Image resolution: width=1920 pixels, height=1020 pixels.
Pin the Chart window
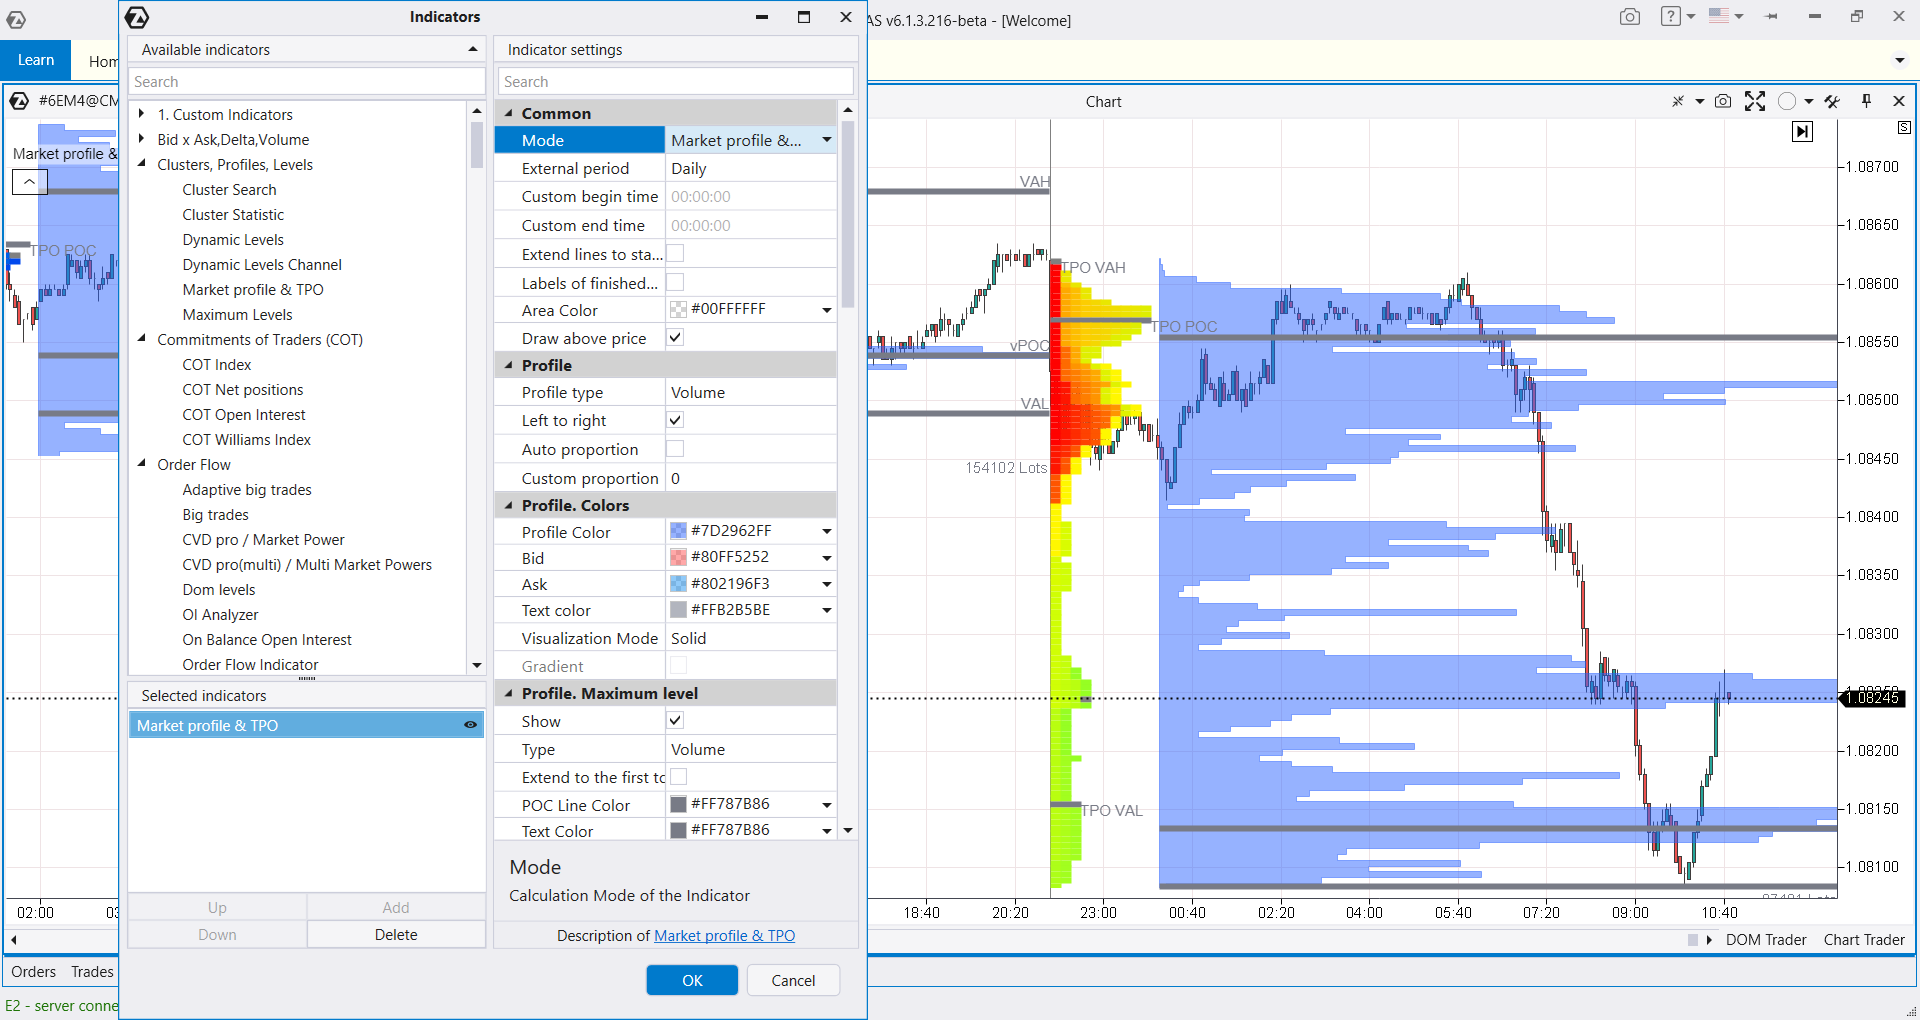(x=1868, y=101)
